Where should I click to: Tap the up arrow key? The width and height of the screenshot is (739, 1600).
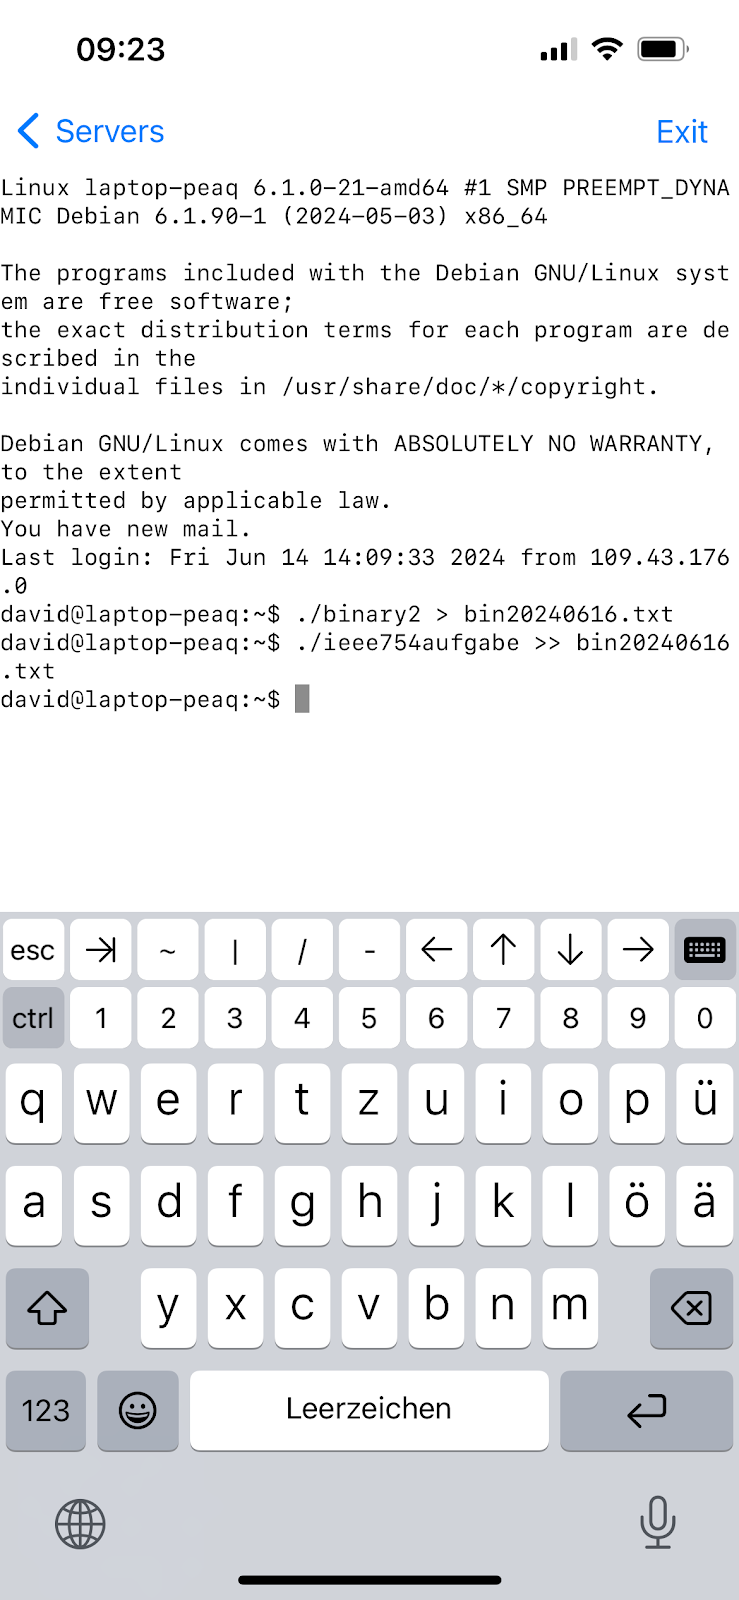coord(503,949)
